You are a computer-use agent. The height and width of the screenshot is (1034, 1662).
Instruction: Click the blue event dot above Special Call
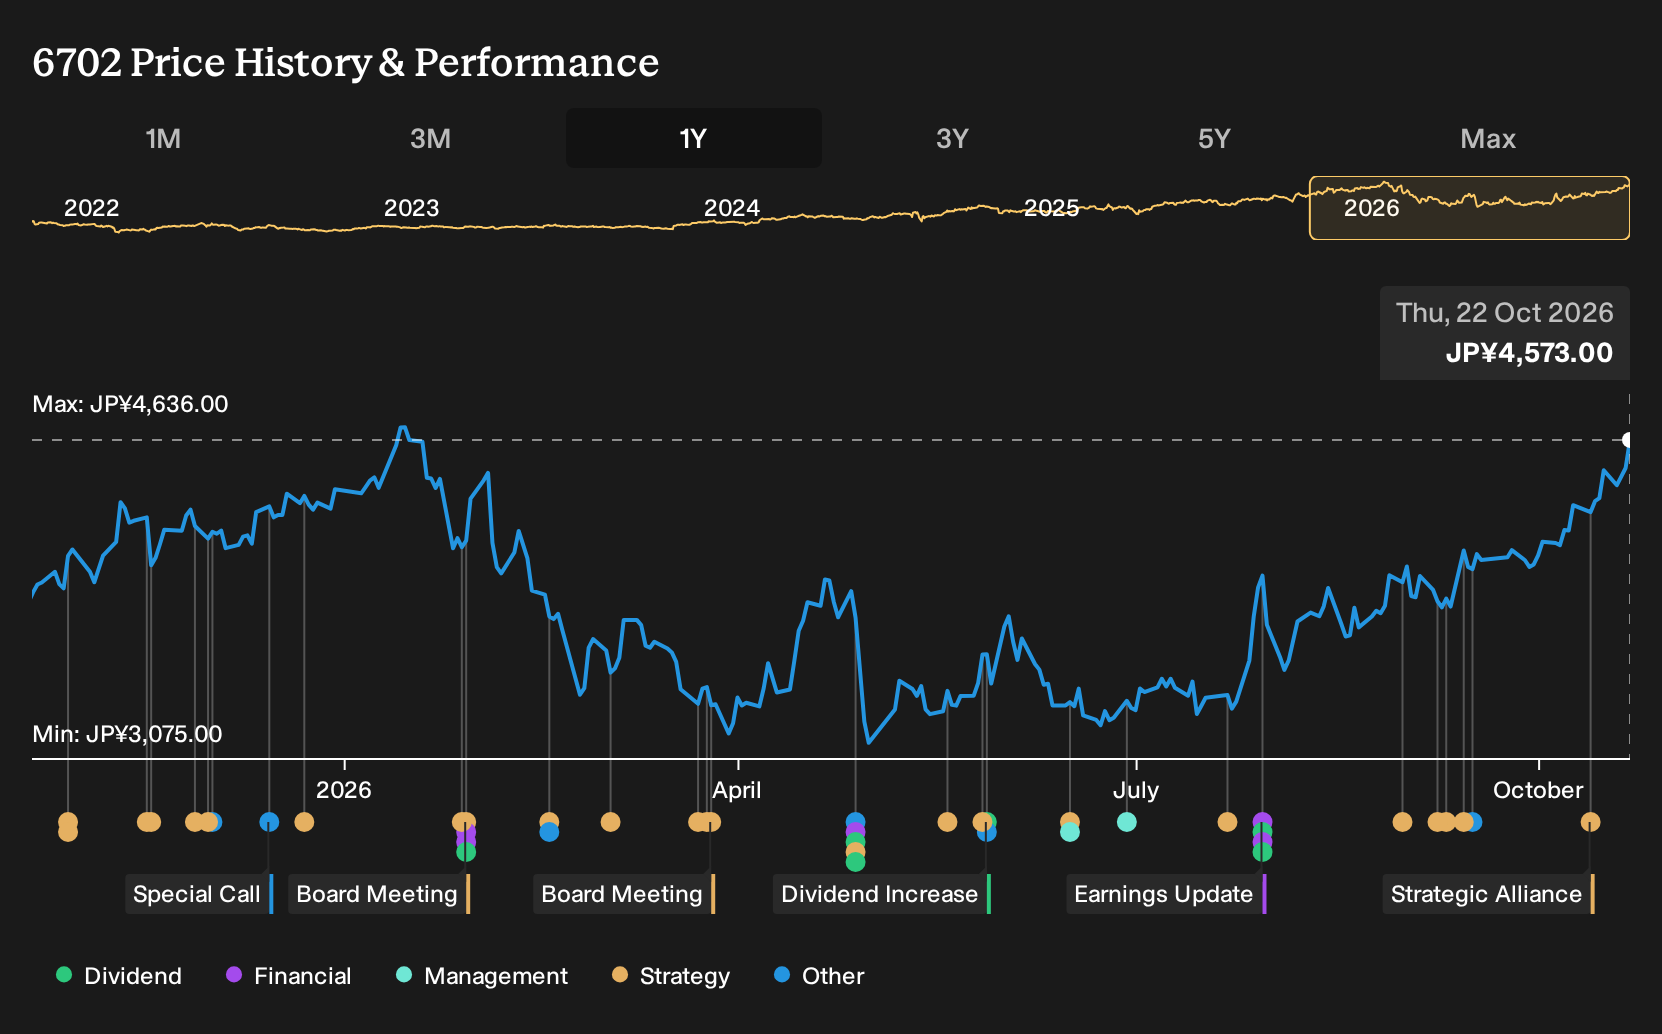[x=269, y=822]
